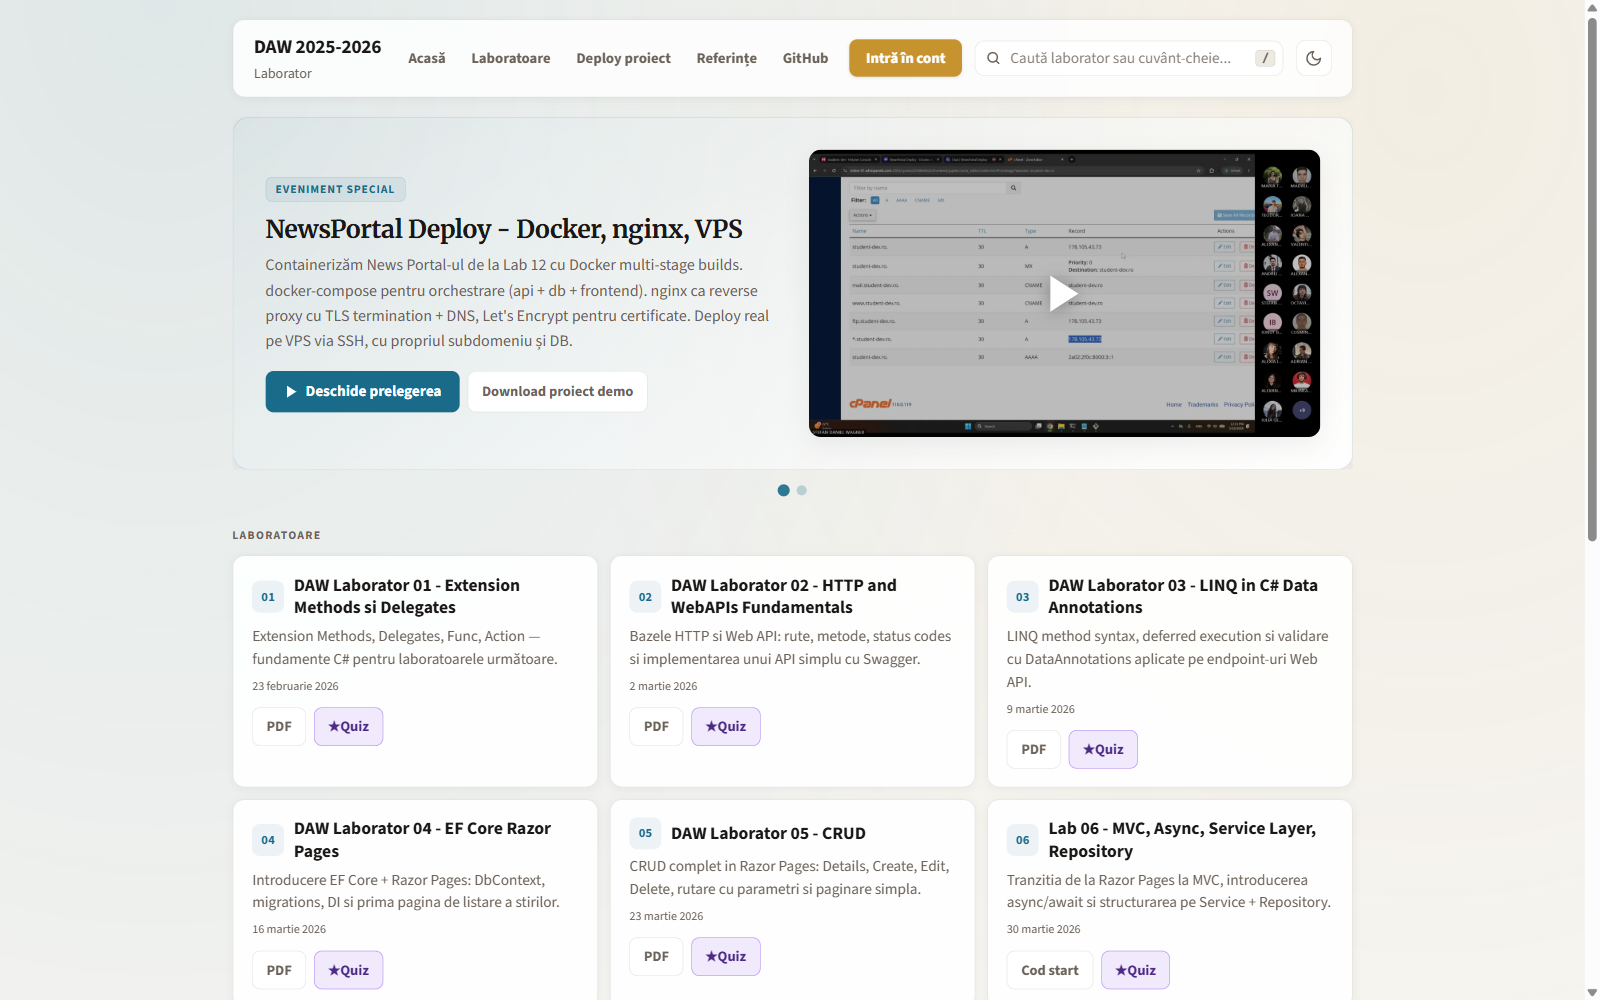Image resolution: width=1600 pixels, height=1000 pixels.
Task: Click the 06 lab number badge
Action: coord(1022,840)
